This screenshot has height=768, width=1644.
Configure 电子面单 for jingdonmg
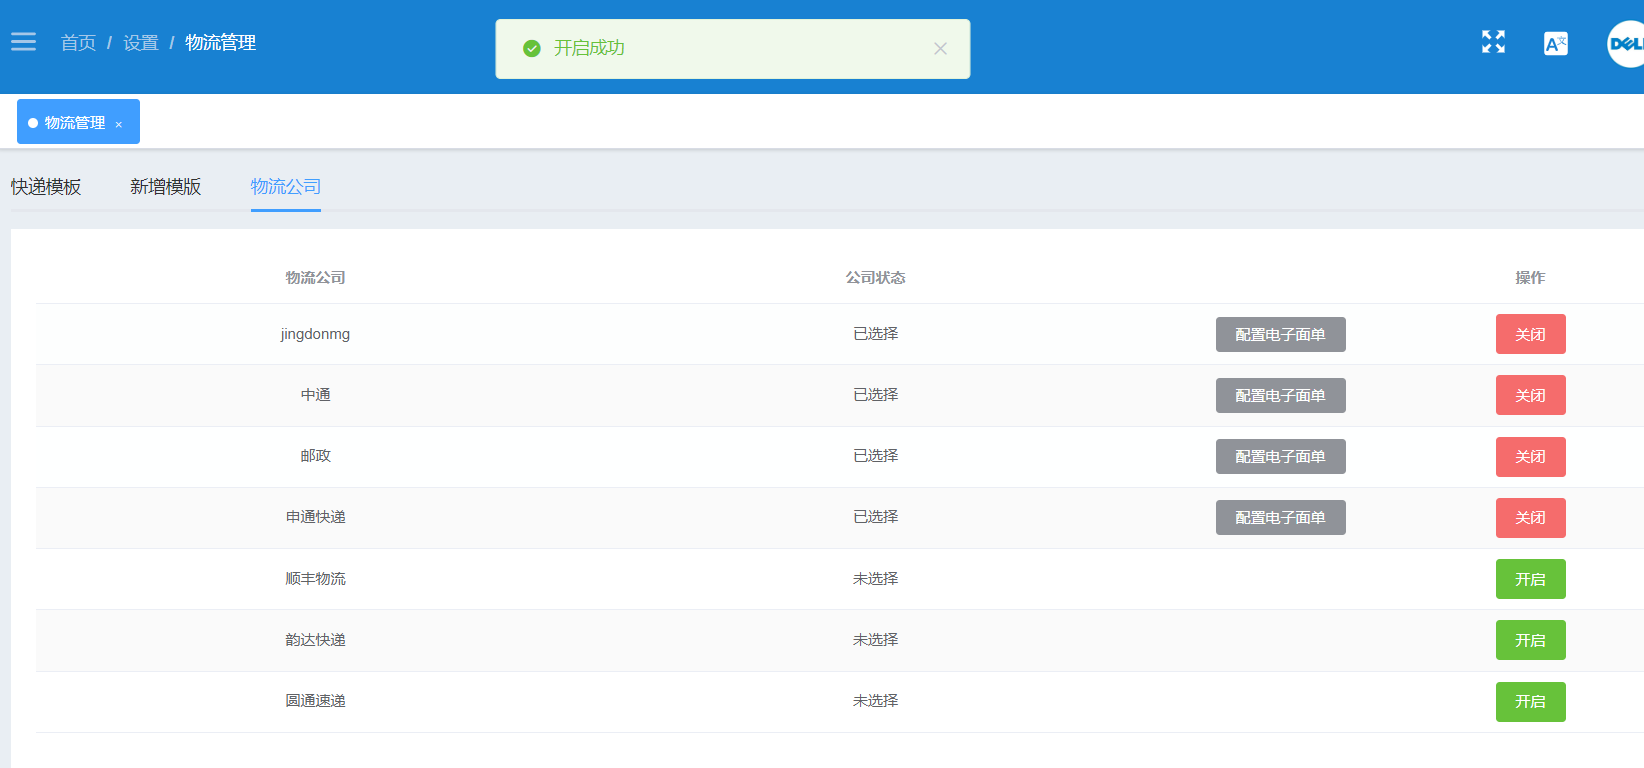pos(1281,335)
